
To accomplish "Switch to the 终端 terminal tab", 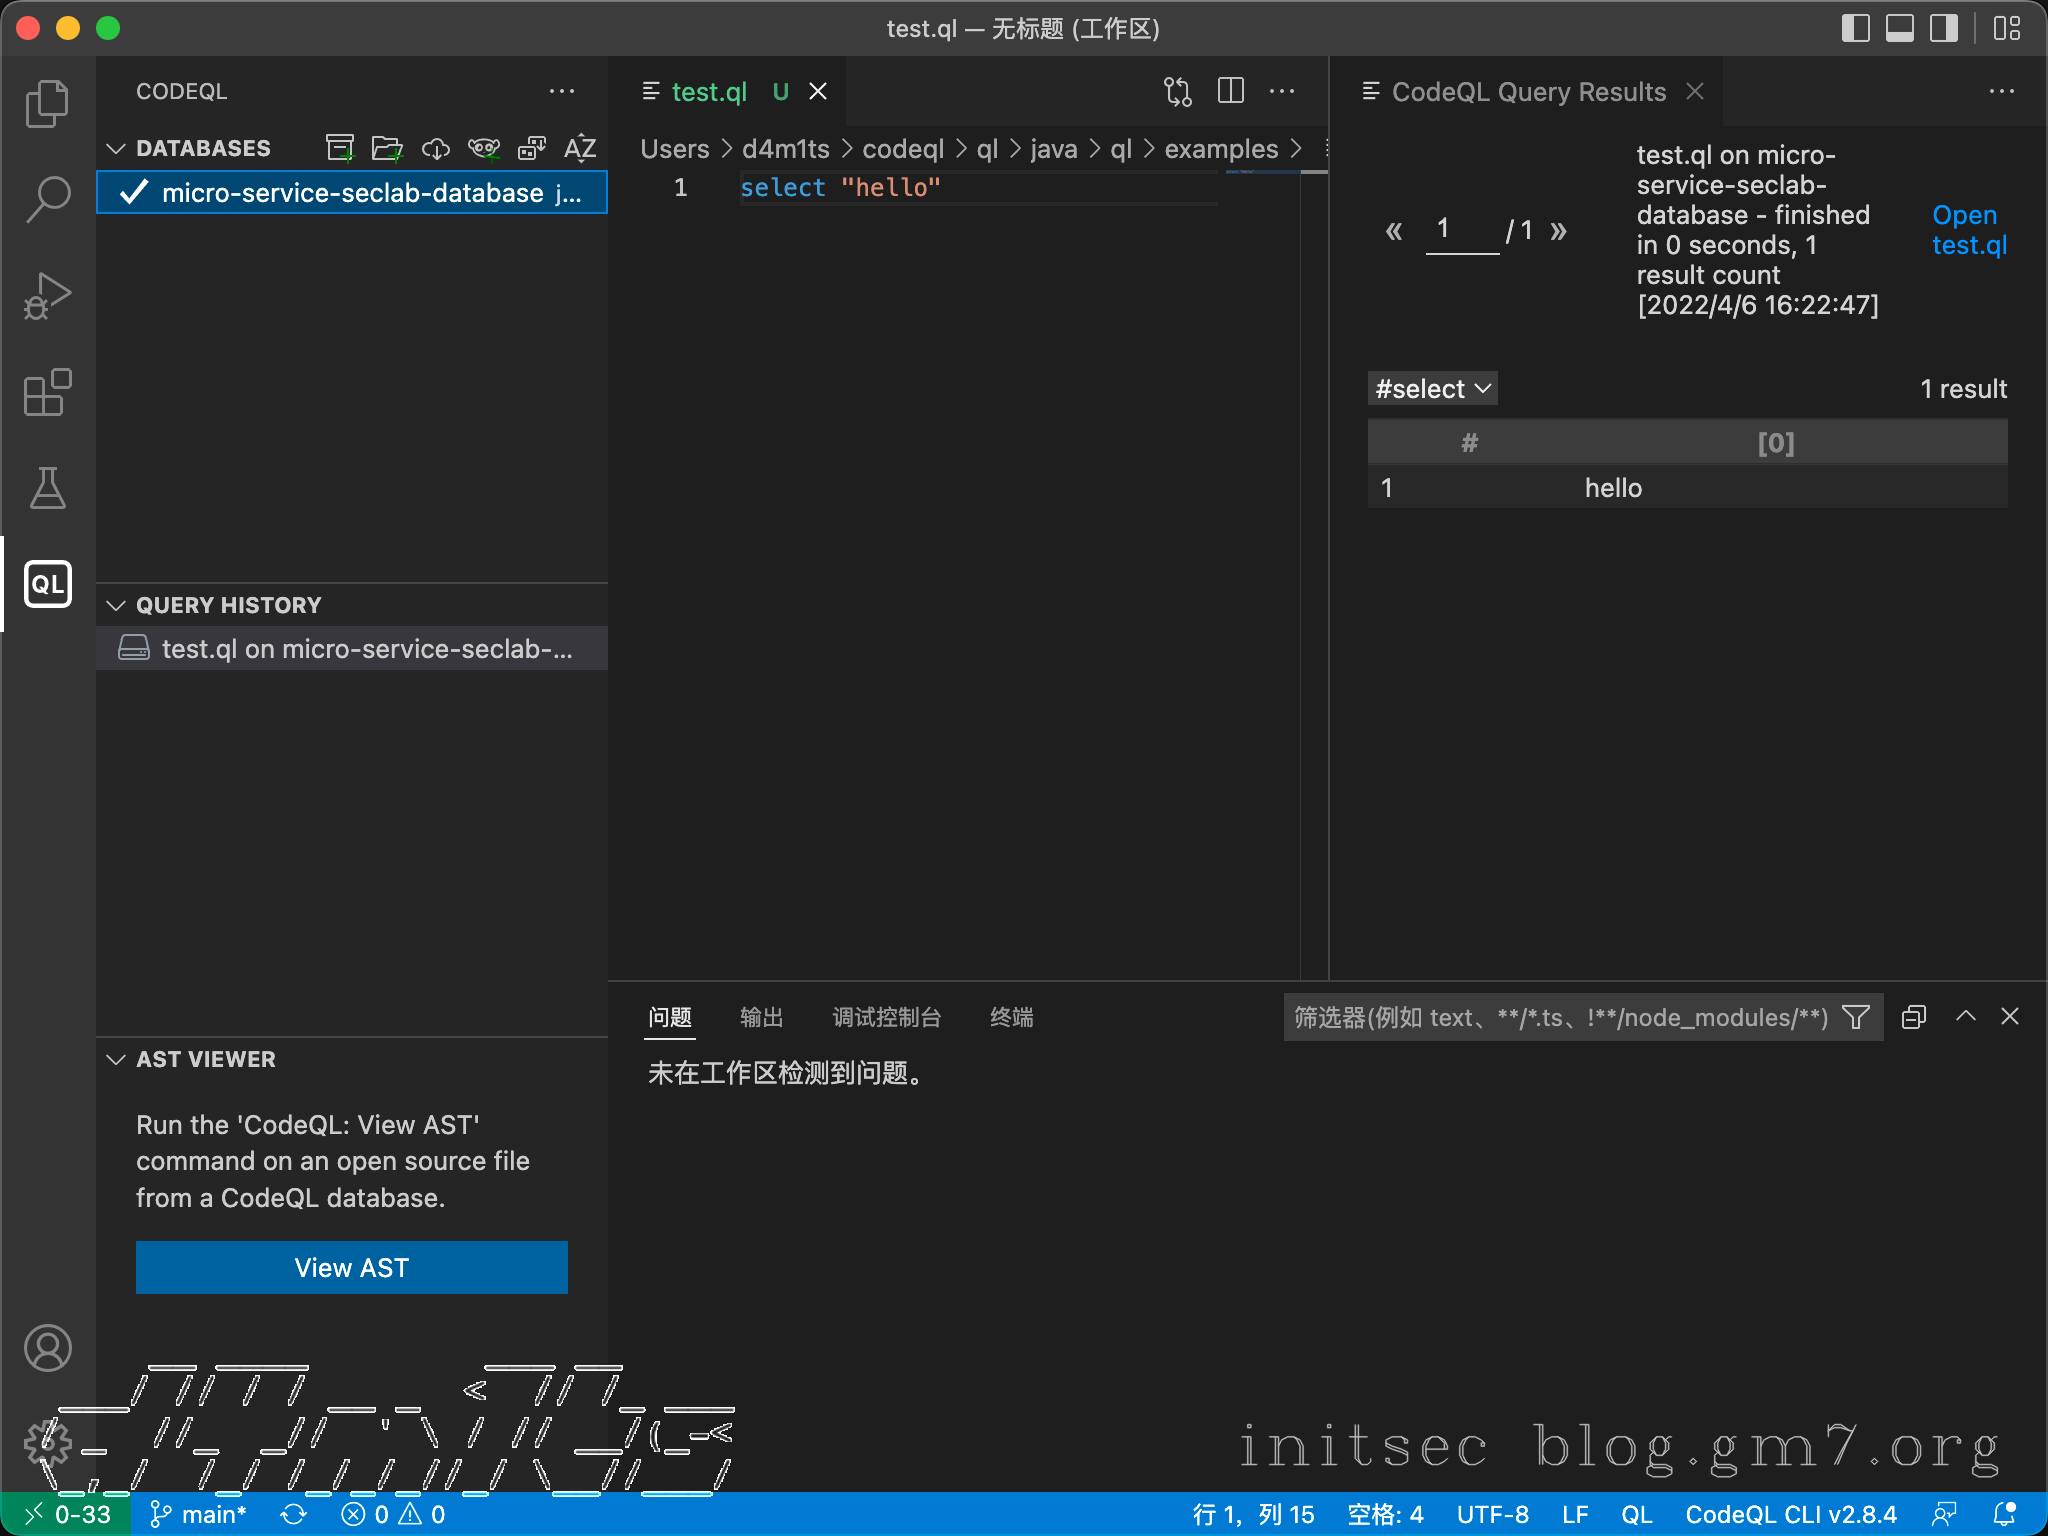I will click(x=1011, y=1017).
